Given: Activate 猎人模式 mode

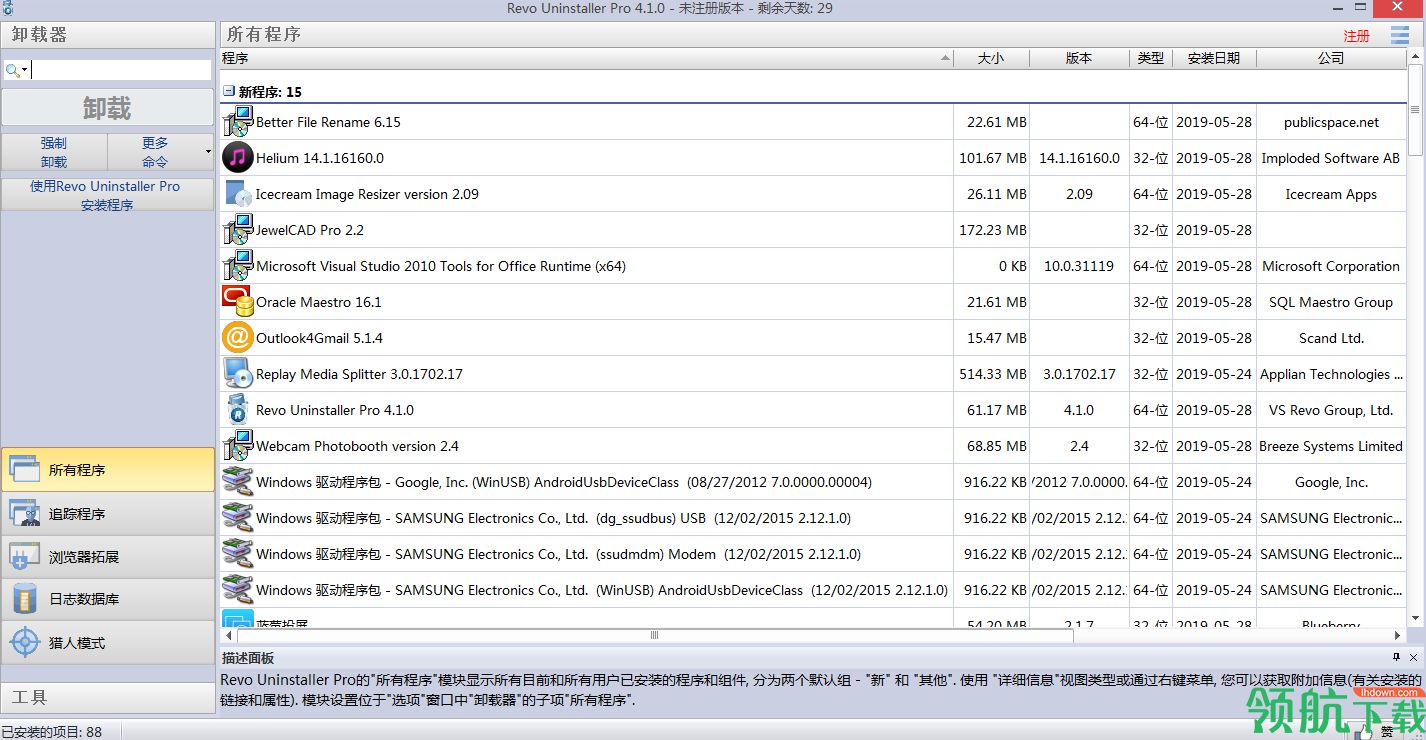Looking at the screenshot, I should tap(107, 642).
